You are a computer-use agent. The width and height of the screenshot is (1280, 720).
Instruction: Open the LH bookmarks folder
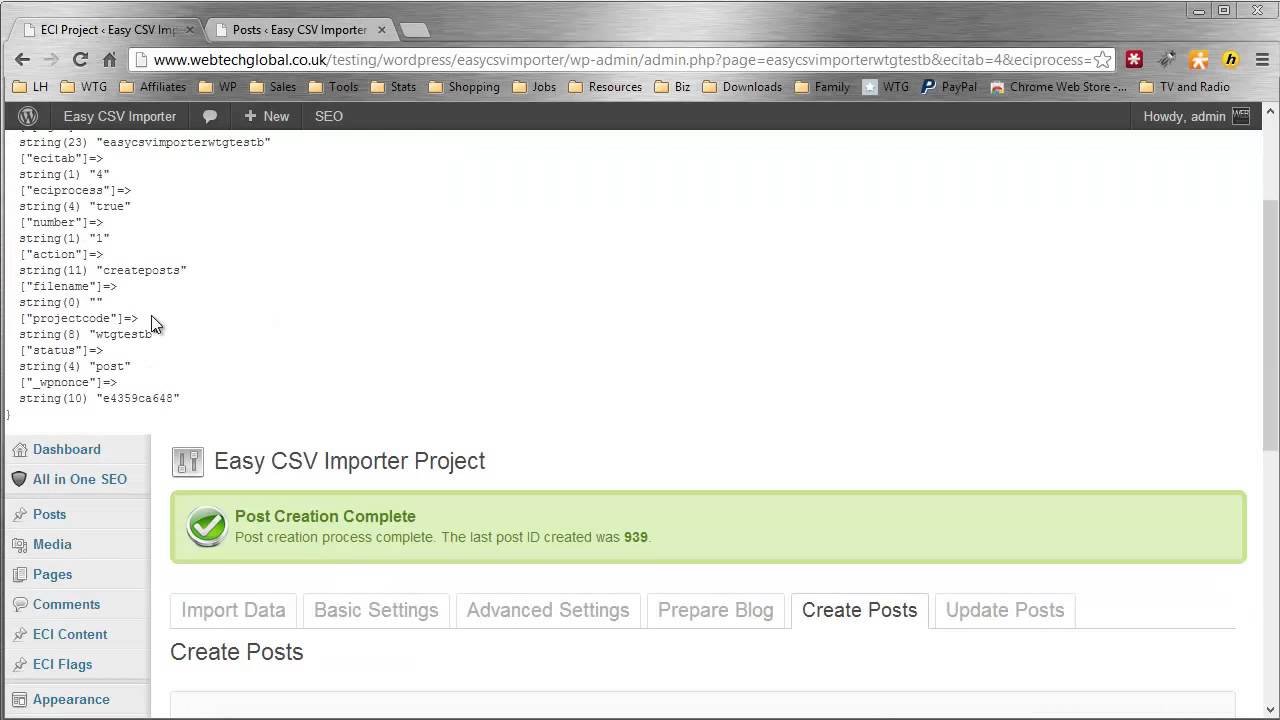click(x=30, y=87)
